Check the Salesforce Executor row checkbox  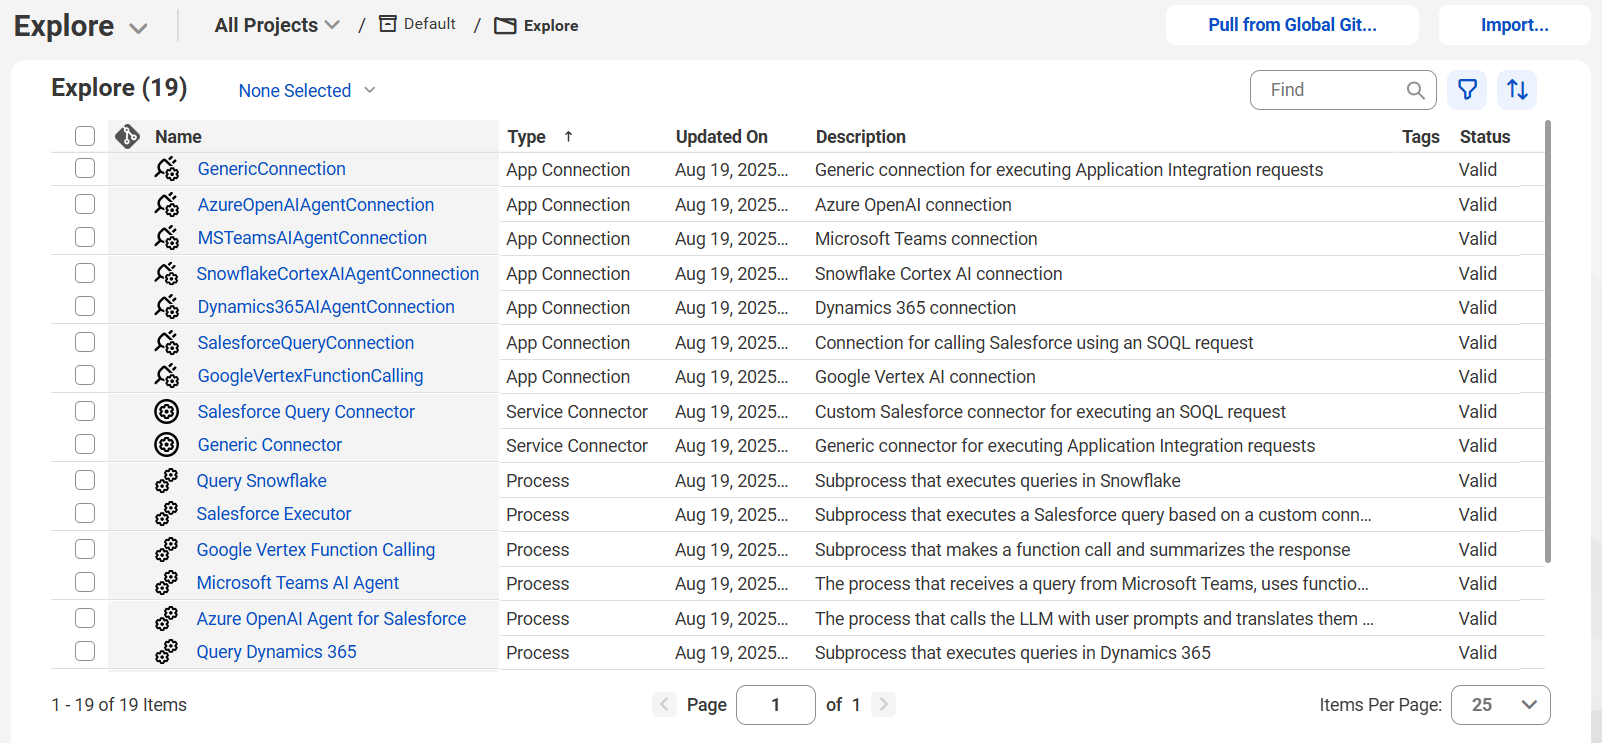pyautogui.click(x=85, y=513)
